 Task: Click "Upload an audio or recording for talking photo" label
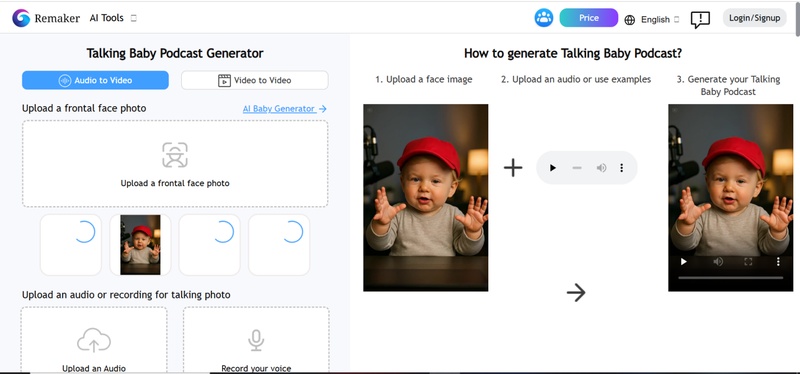coord(126,295)
